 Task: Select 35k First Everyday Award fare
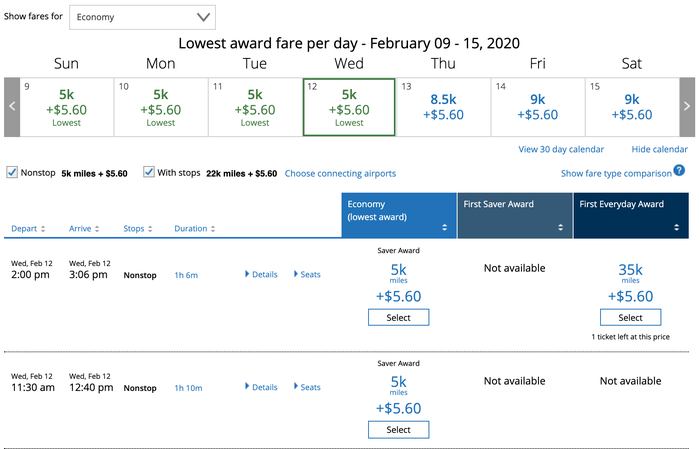coord(630,318)
